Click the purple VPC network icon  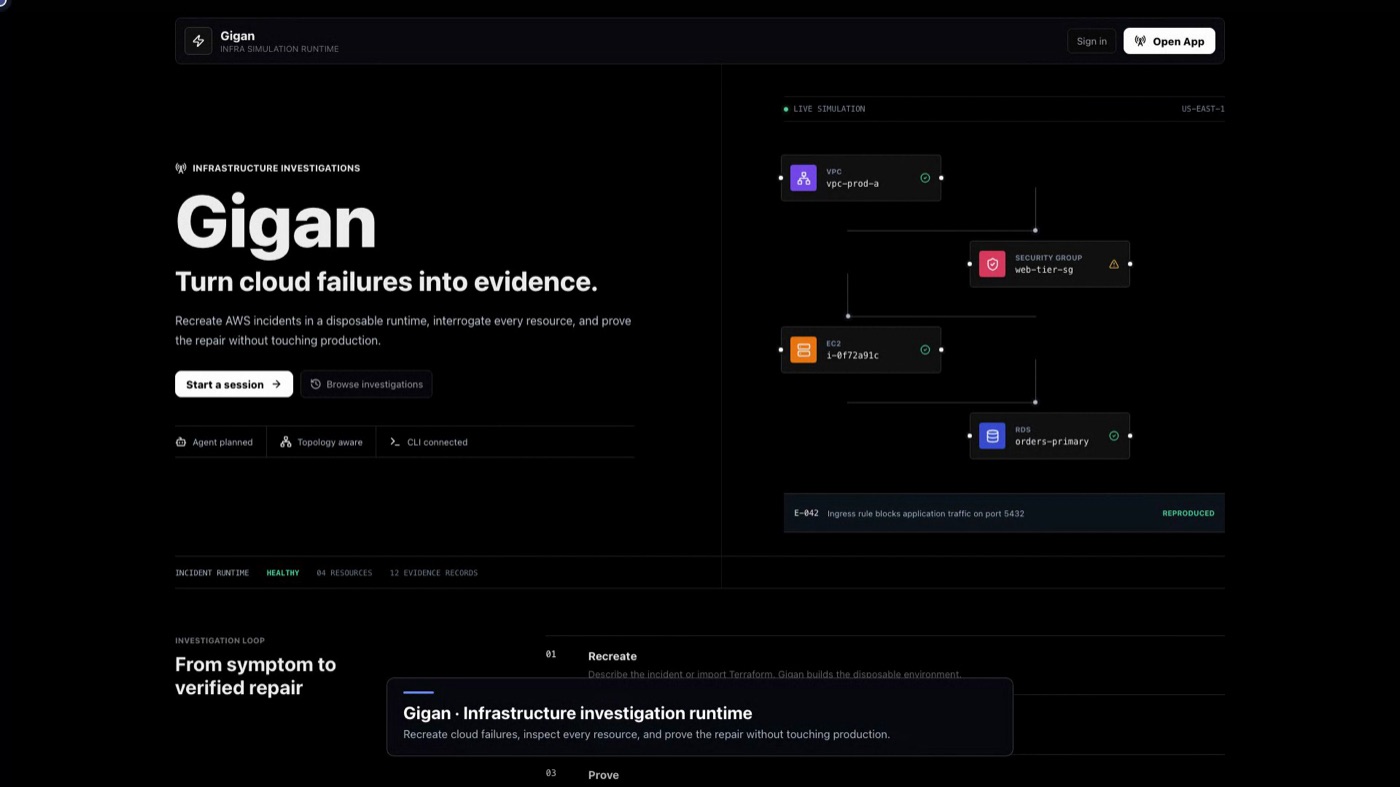tap(803, 178)
